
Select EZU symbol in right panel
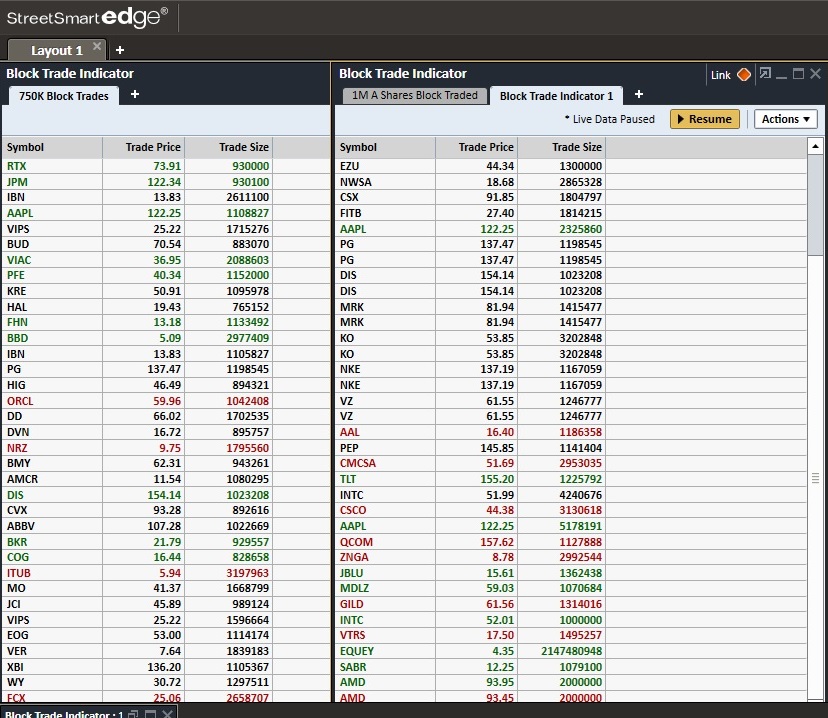point(349,166)
